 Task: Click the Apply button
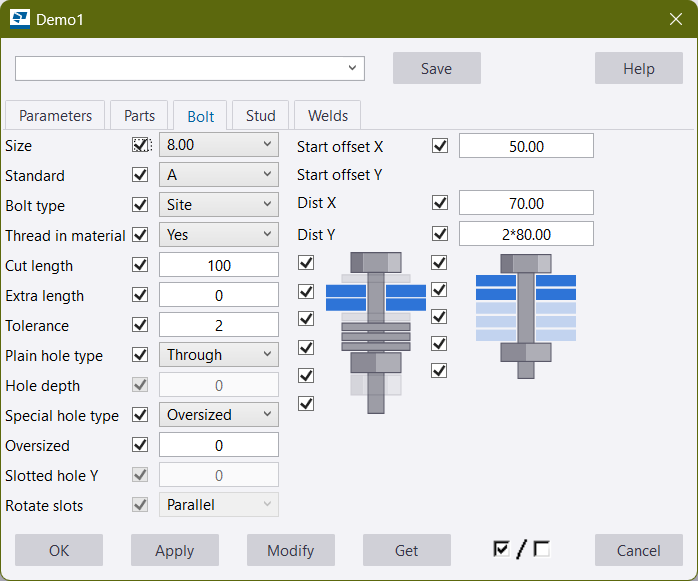point(174,550)
